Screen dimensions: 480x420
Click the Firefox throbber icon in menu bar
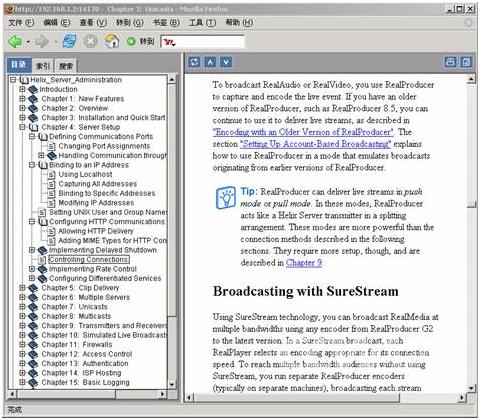tap(468, 23)
